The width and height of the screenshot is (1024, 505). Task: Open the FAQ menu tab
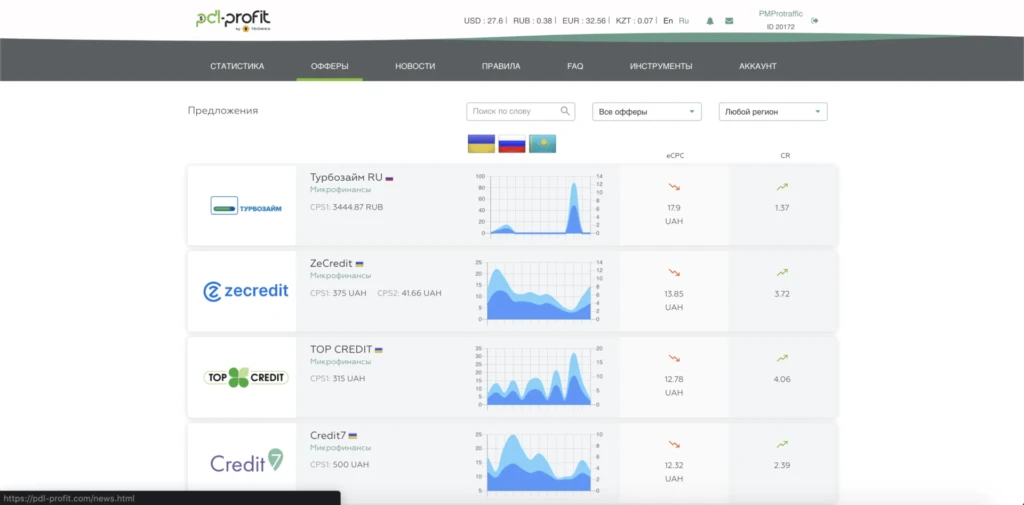click(x=575, y=67)
